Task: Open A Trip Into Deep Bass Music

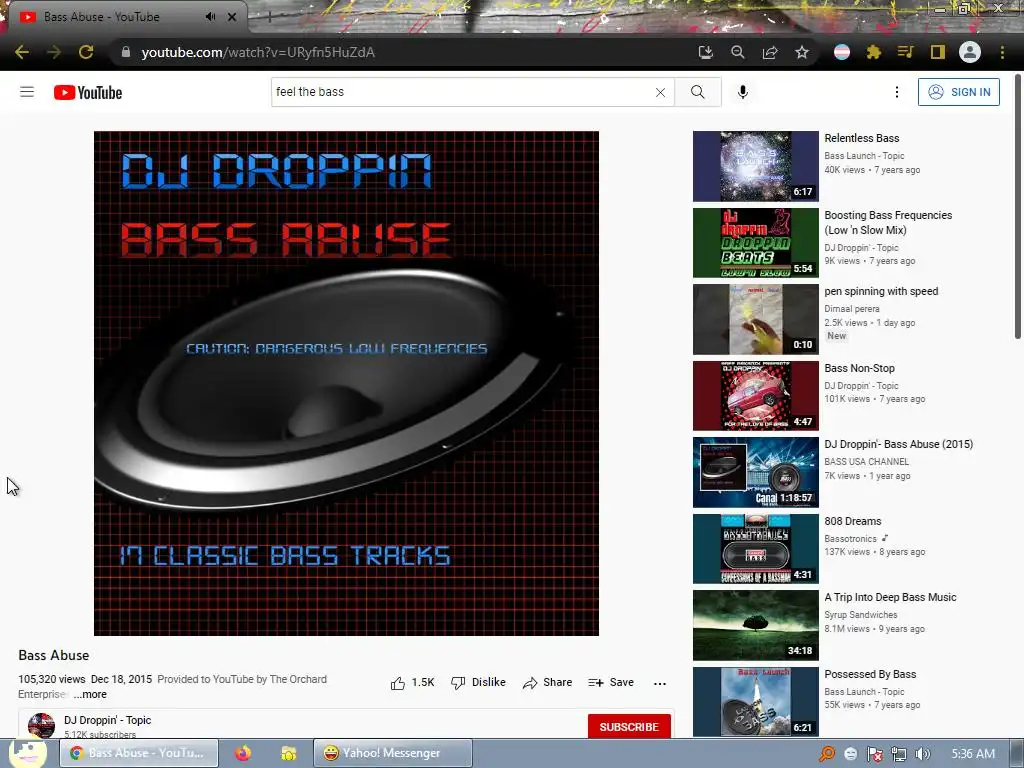Action: pyautogui.click(x=890, y=597)
